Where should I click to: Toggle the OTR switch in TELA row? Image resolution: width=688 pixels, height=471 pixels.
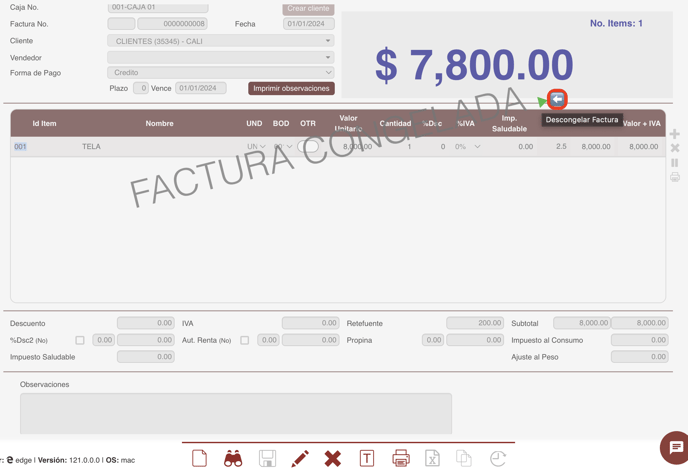pyautogui.click(x=308, y=147)
